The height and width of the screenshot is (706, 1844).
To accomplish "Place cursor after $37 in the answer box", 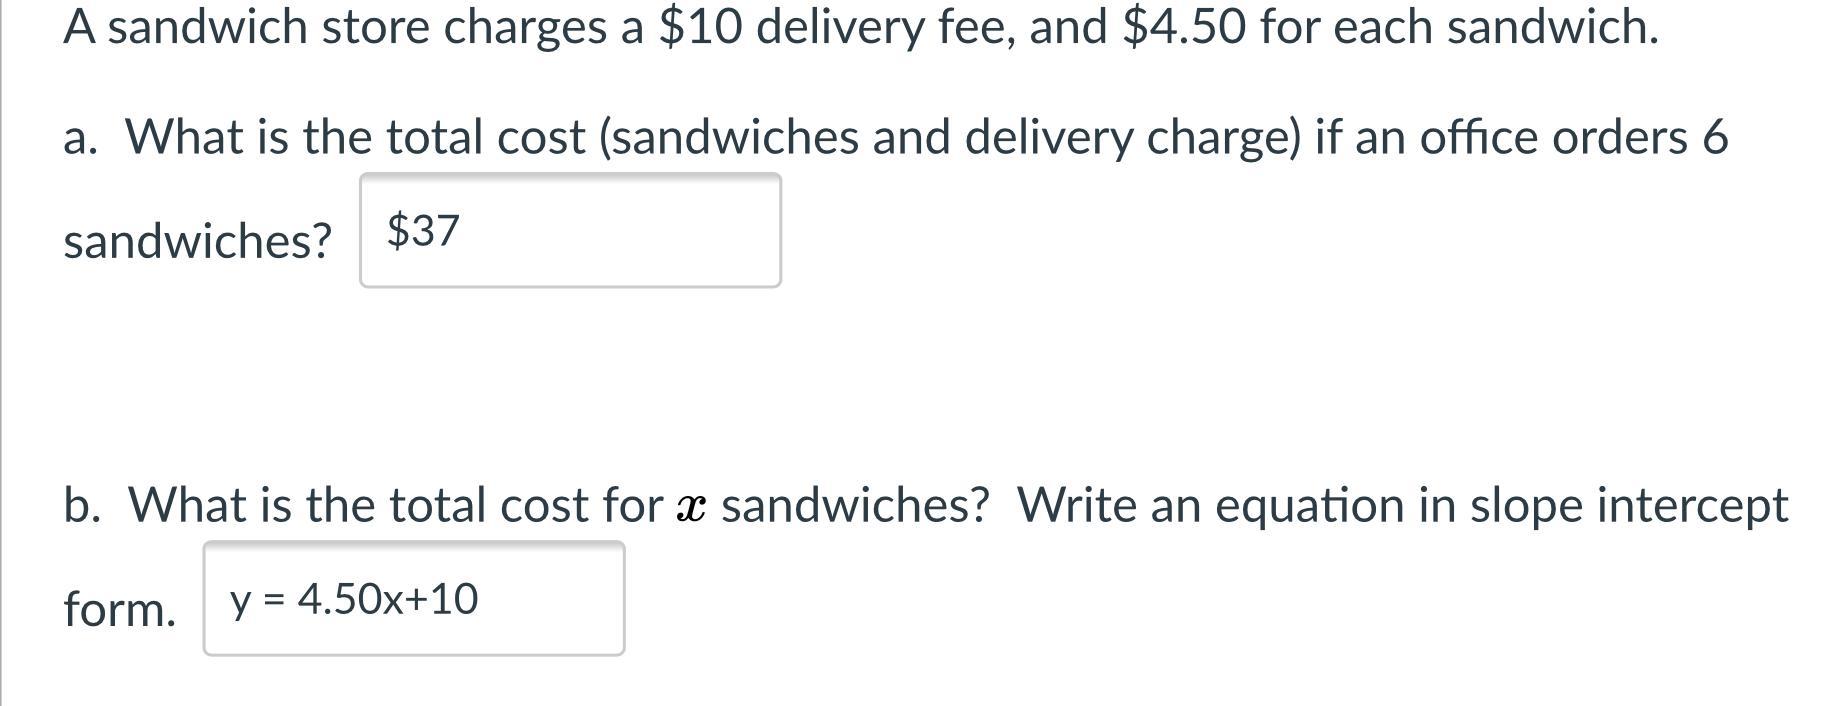I will [462, 231].
